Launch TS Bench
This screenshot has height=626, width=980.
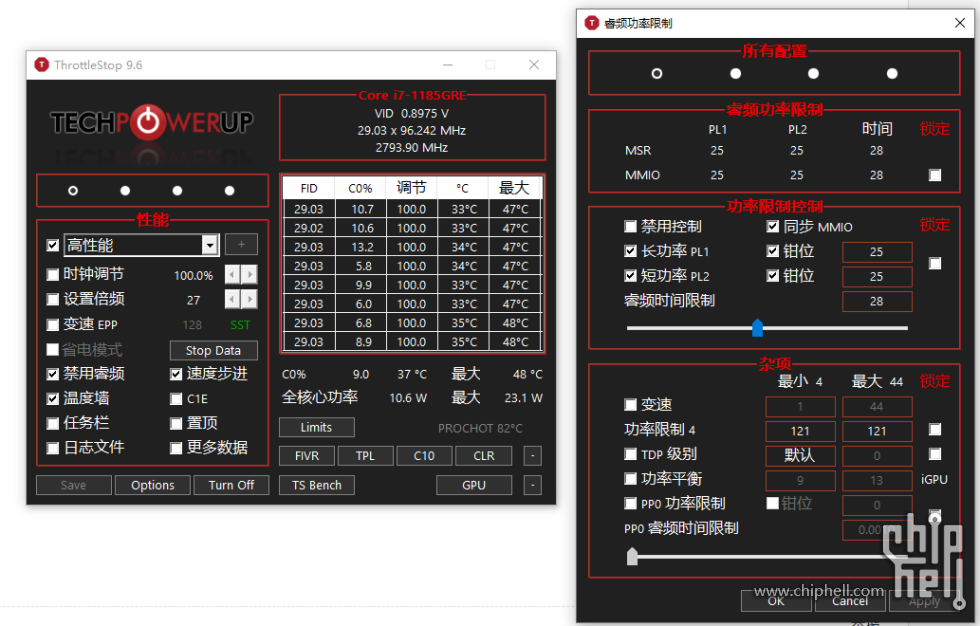point(317,485)
